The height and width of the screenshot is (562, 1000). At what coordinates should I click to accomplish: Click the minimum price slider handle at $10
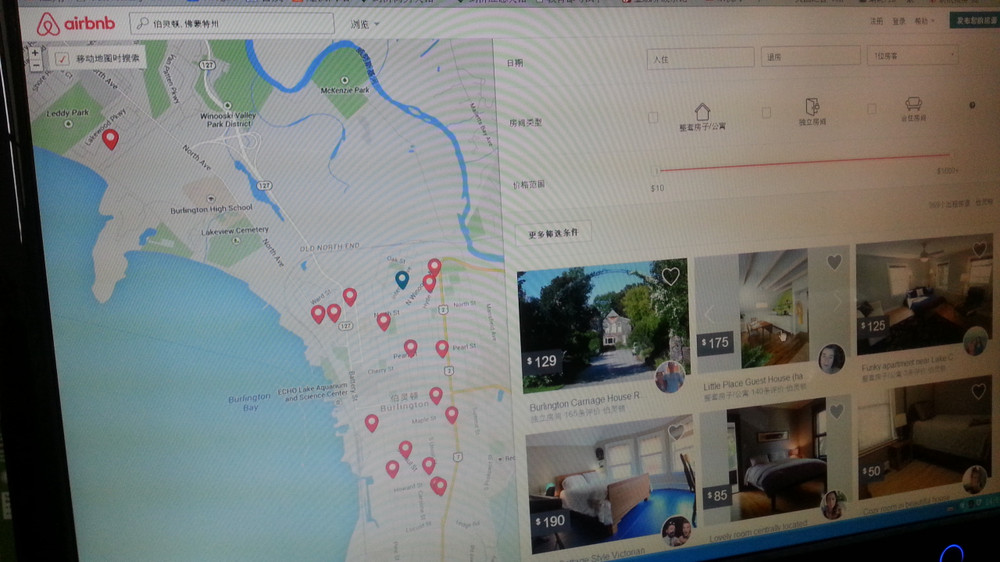click(x=658, y=171)
